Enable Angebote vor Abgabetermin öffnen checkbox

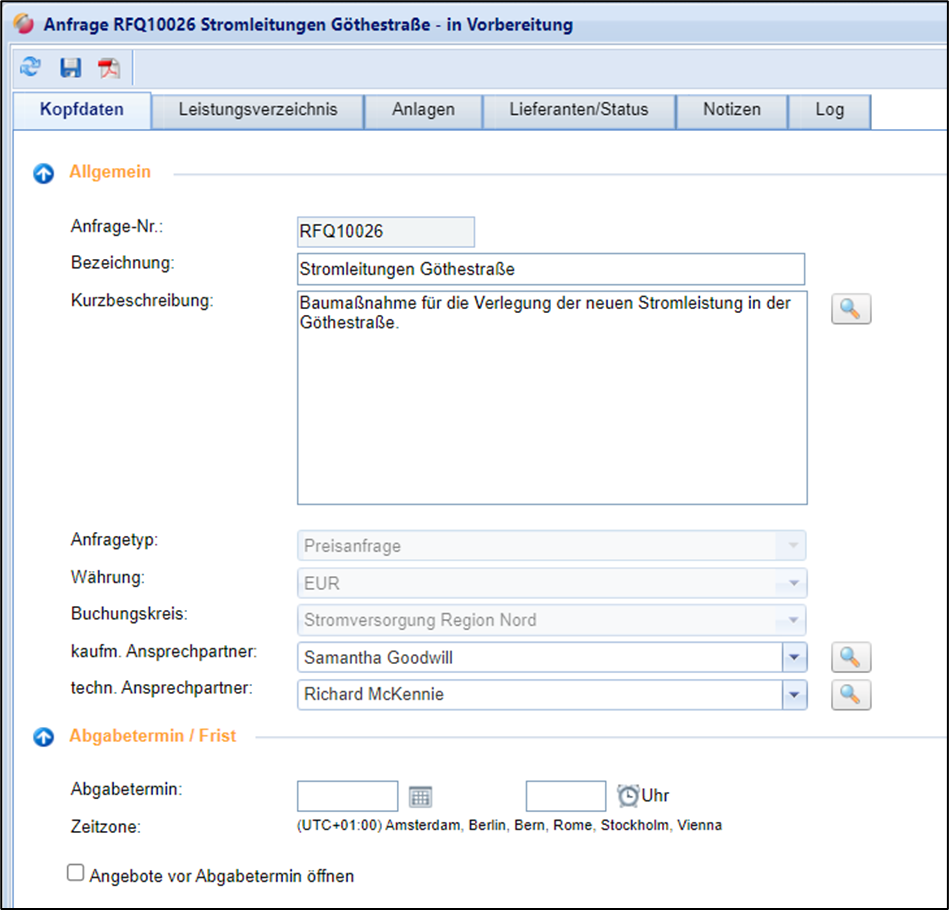(x=75, y=873)
